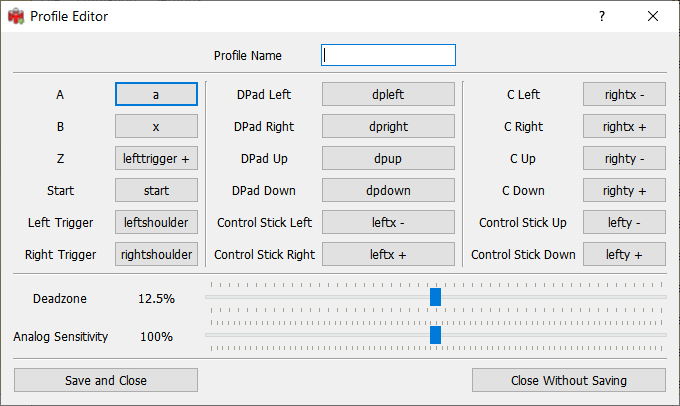Remap Control Stick Up 'lefty -'

[624, 222]
